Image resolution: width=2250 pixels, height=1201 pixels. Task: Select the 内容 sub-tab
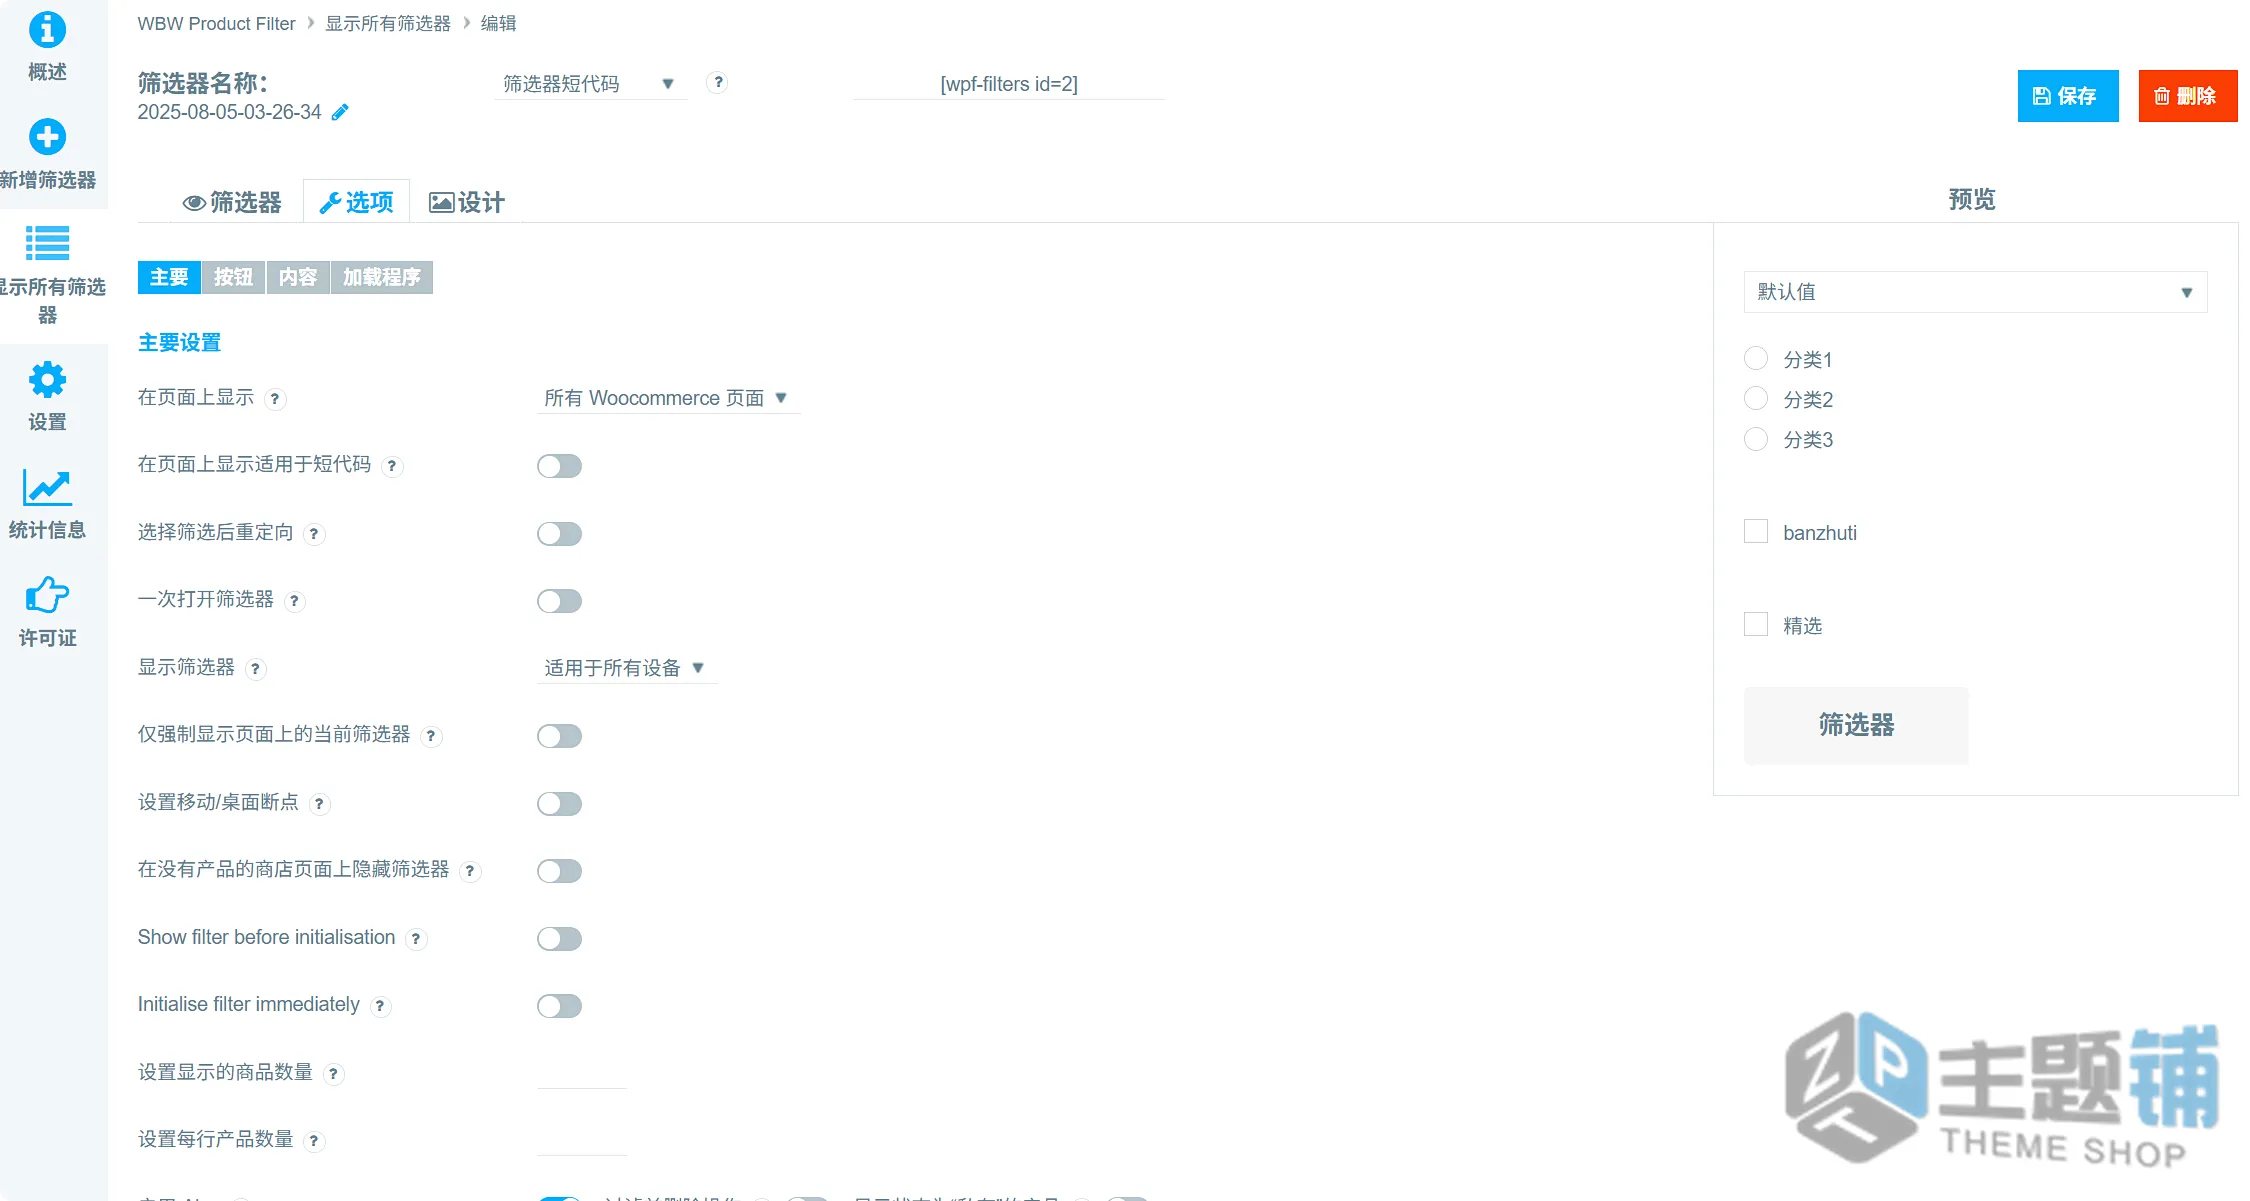(x=298, y=277)
